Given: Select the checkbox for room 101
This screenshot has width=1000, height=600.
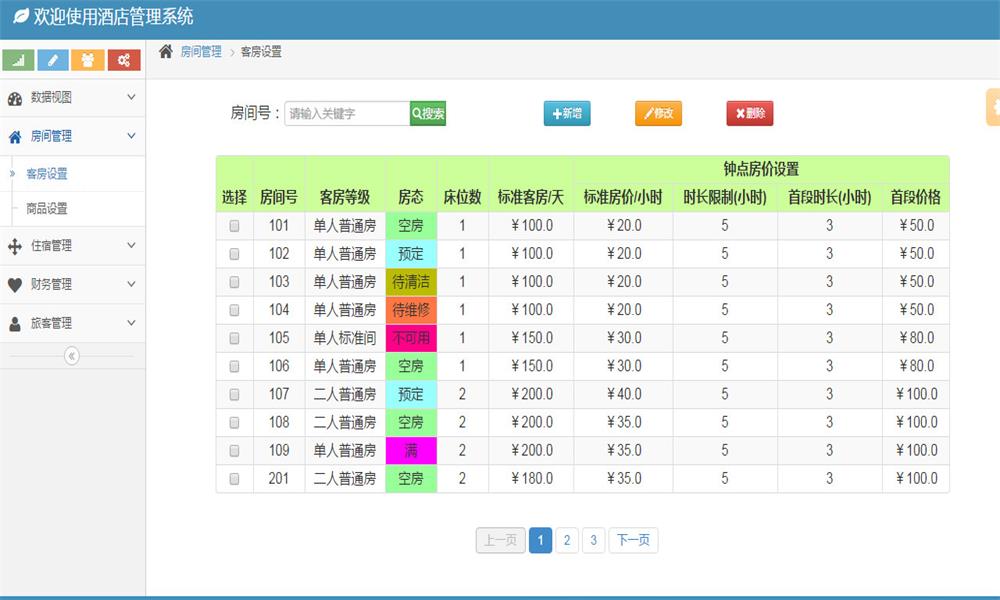Looking at the screenshot, I should click(234, 226).
